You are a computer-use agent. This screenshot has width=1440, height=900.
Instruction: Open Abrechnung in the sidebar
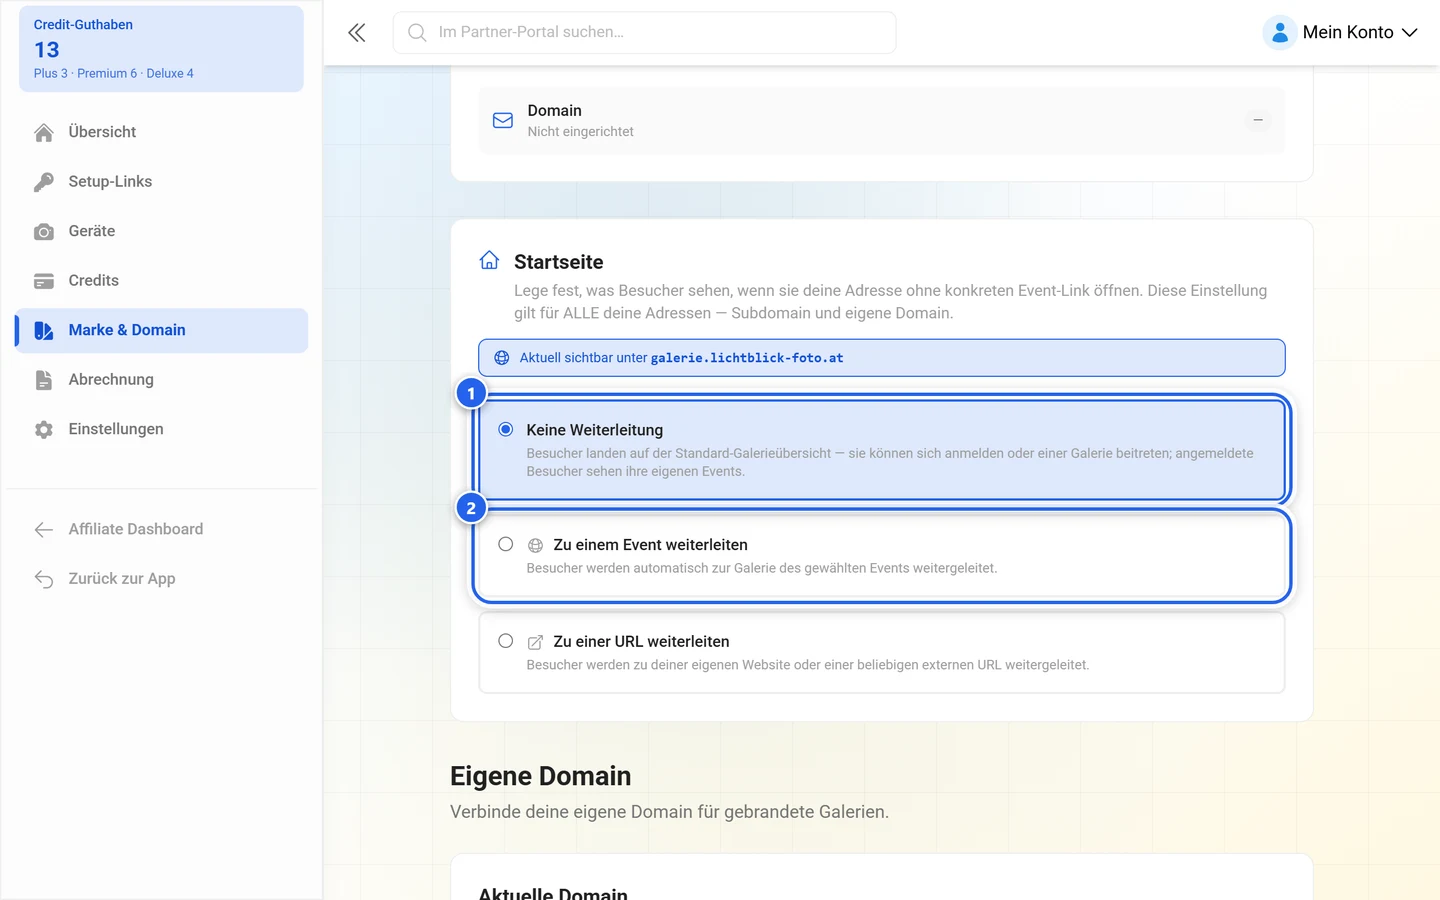pos(162,380)
